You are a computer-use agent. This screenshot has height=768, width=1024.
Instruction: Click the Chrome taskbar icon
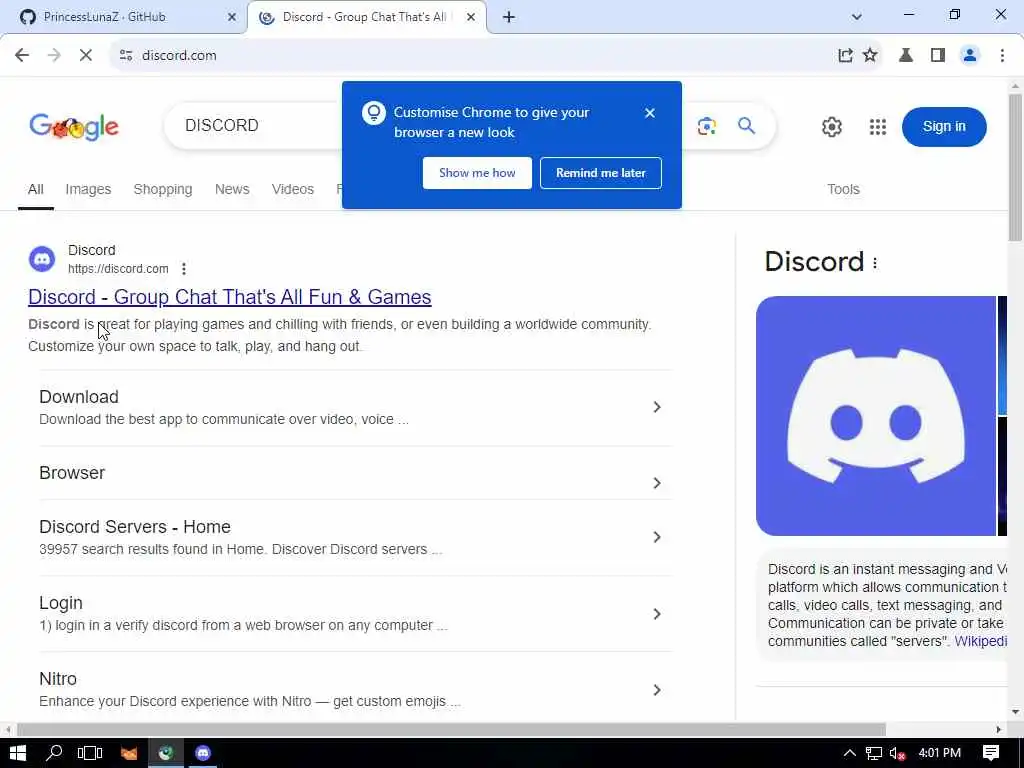tap(166, 753)
